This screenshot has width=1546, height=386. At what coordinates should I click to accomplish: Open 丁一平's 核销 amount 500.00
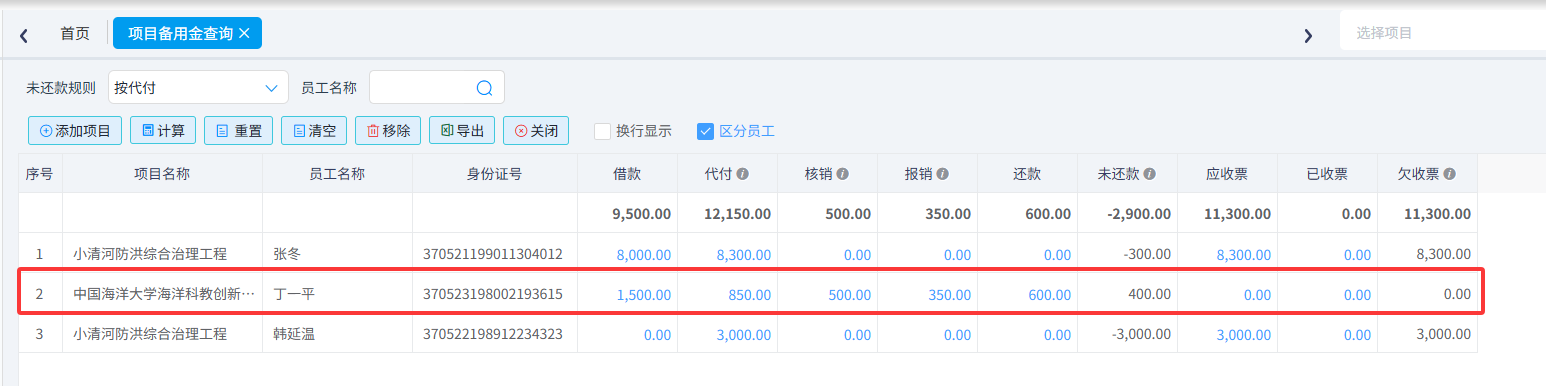click(850, 295)
